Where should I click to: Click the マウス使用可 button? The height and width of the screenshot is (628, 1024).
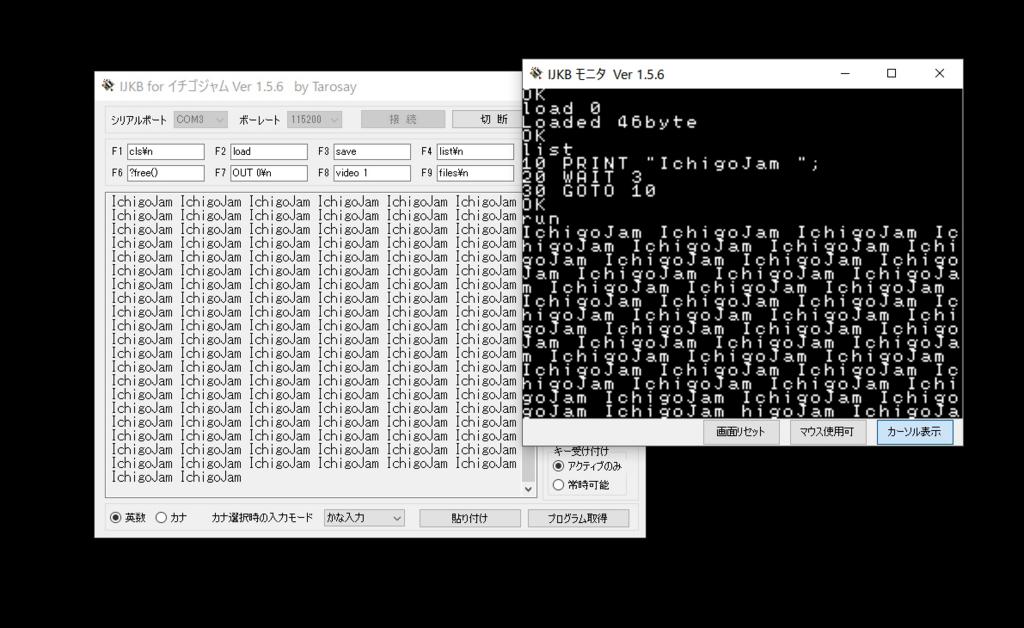pyautogui.click(x=827, y=432)
